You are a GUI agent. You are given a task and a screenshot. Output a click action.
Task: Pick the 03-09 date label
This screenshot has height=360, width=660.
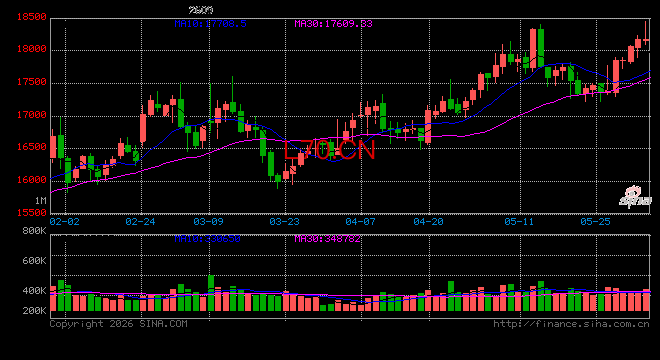[x=208, y=221]
